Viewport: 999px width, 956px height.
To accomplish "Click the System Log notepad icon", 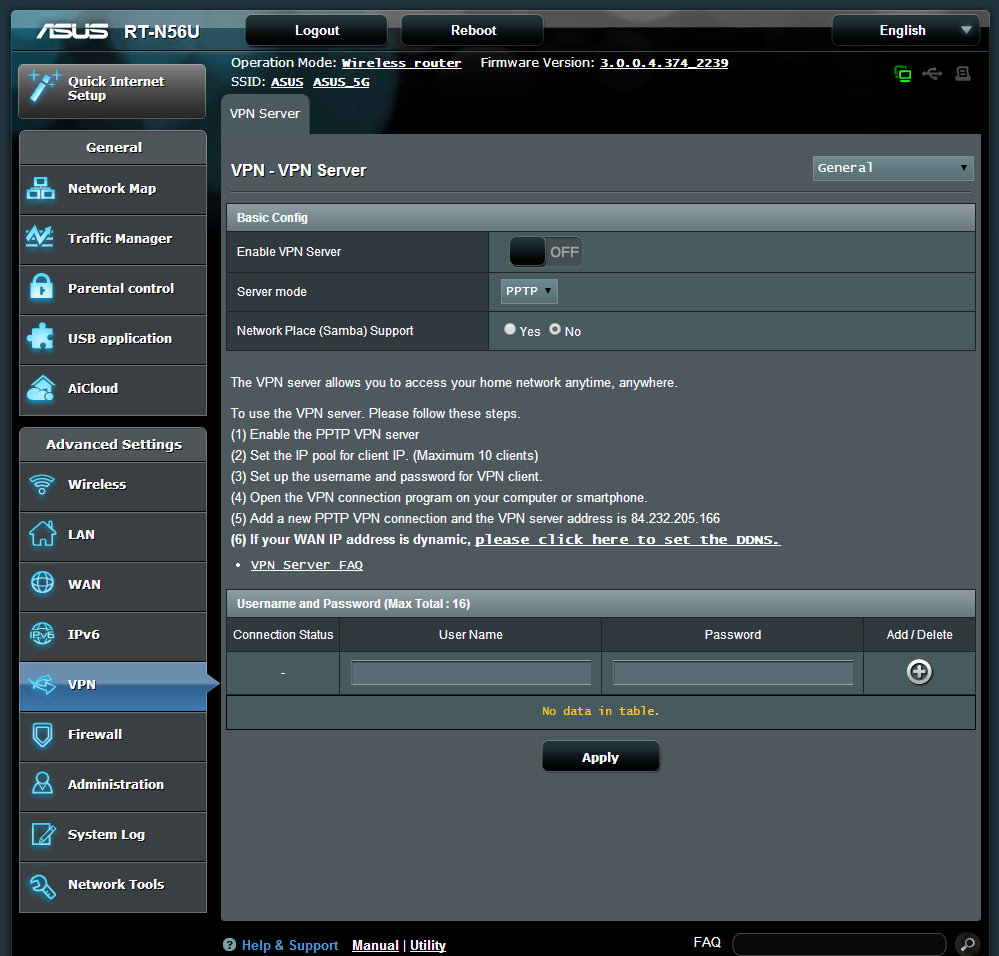I will [43, 834].
